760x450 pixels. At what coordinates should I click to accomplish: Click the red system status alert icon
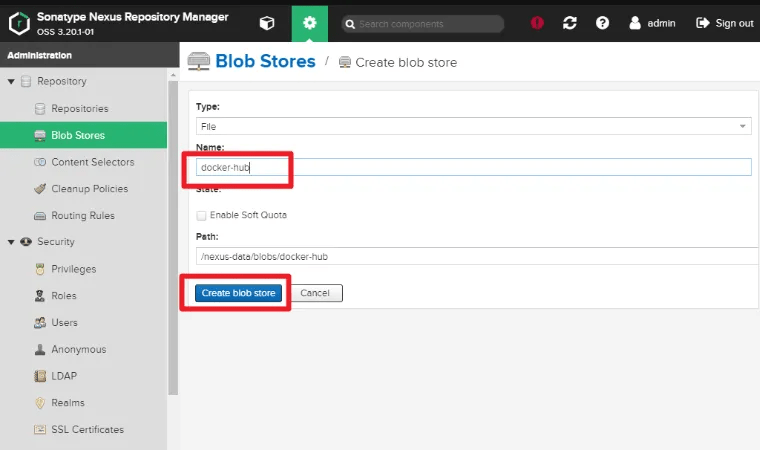(537, 23)
